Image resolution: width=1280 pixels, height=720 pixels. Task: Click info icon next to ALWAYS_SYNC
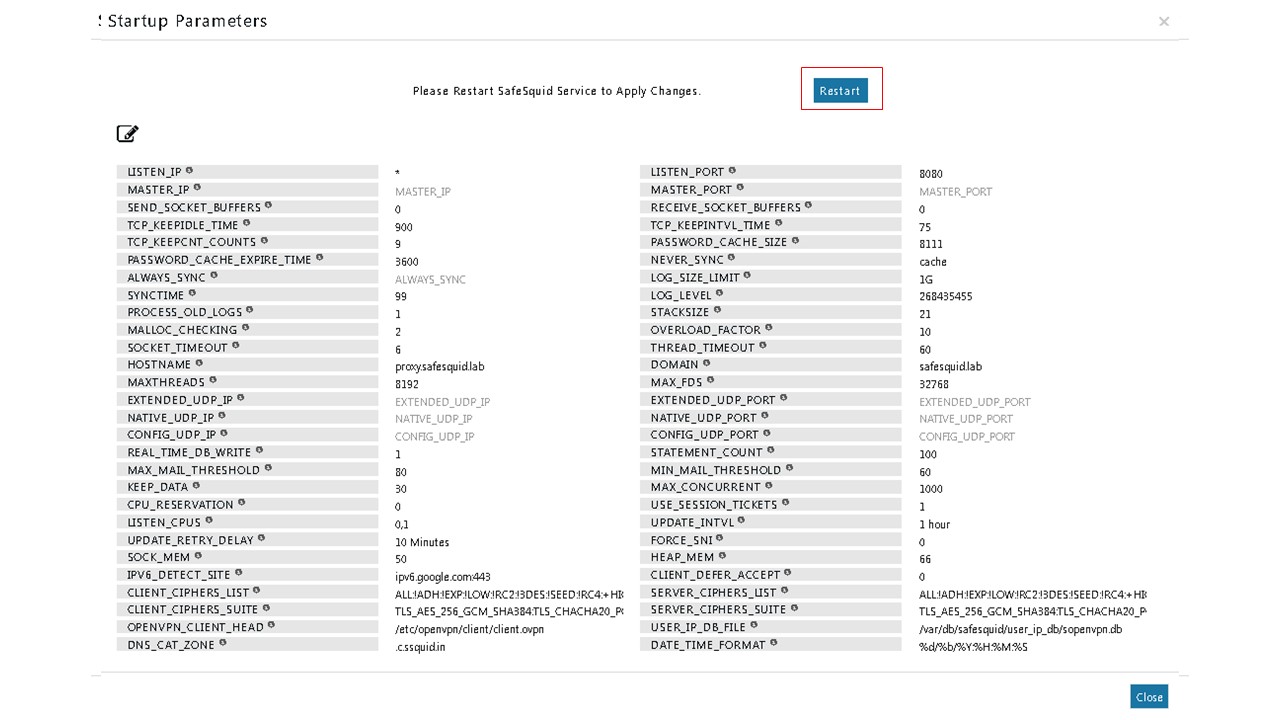214,276
